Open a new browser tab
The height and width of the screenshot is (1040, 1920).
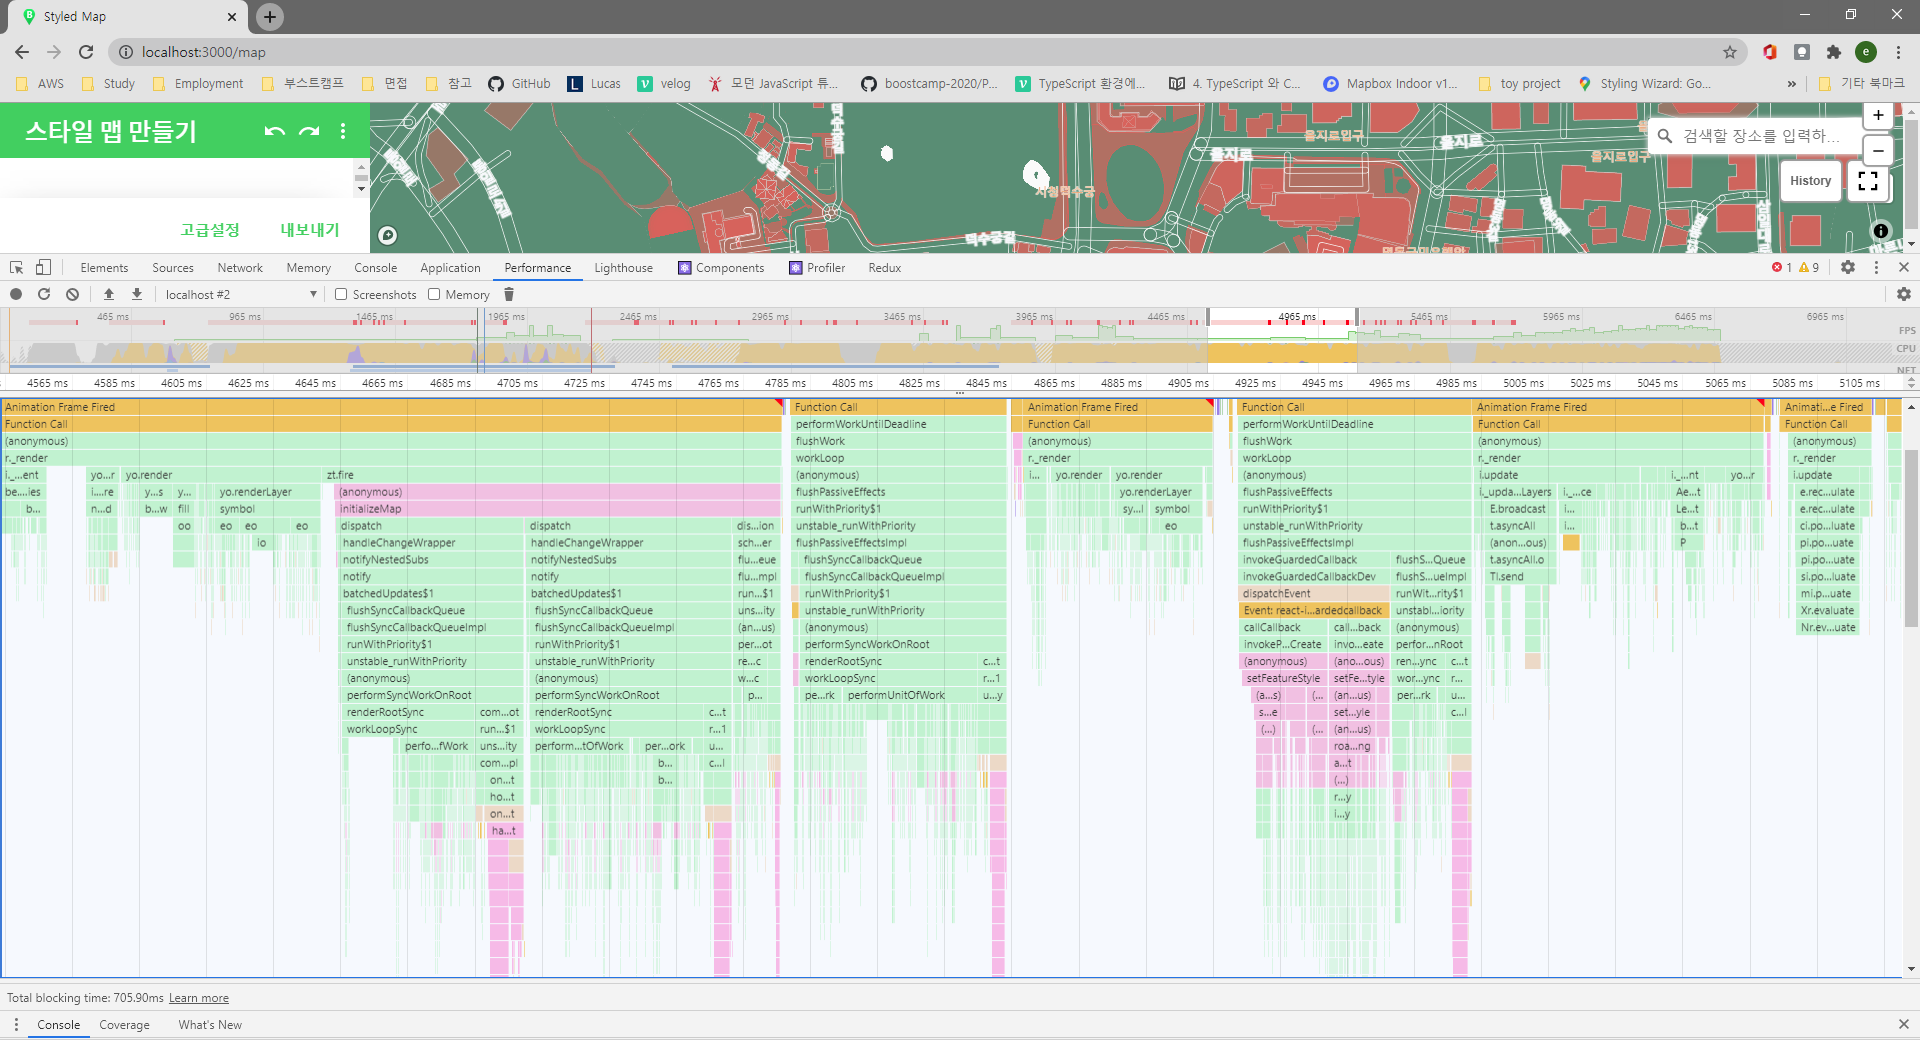coord(270,16)
